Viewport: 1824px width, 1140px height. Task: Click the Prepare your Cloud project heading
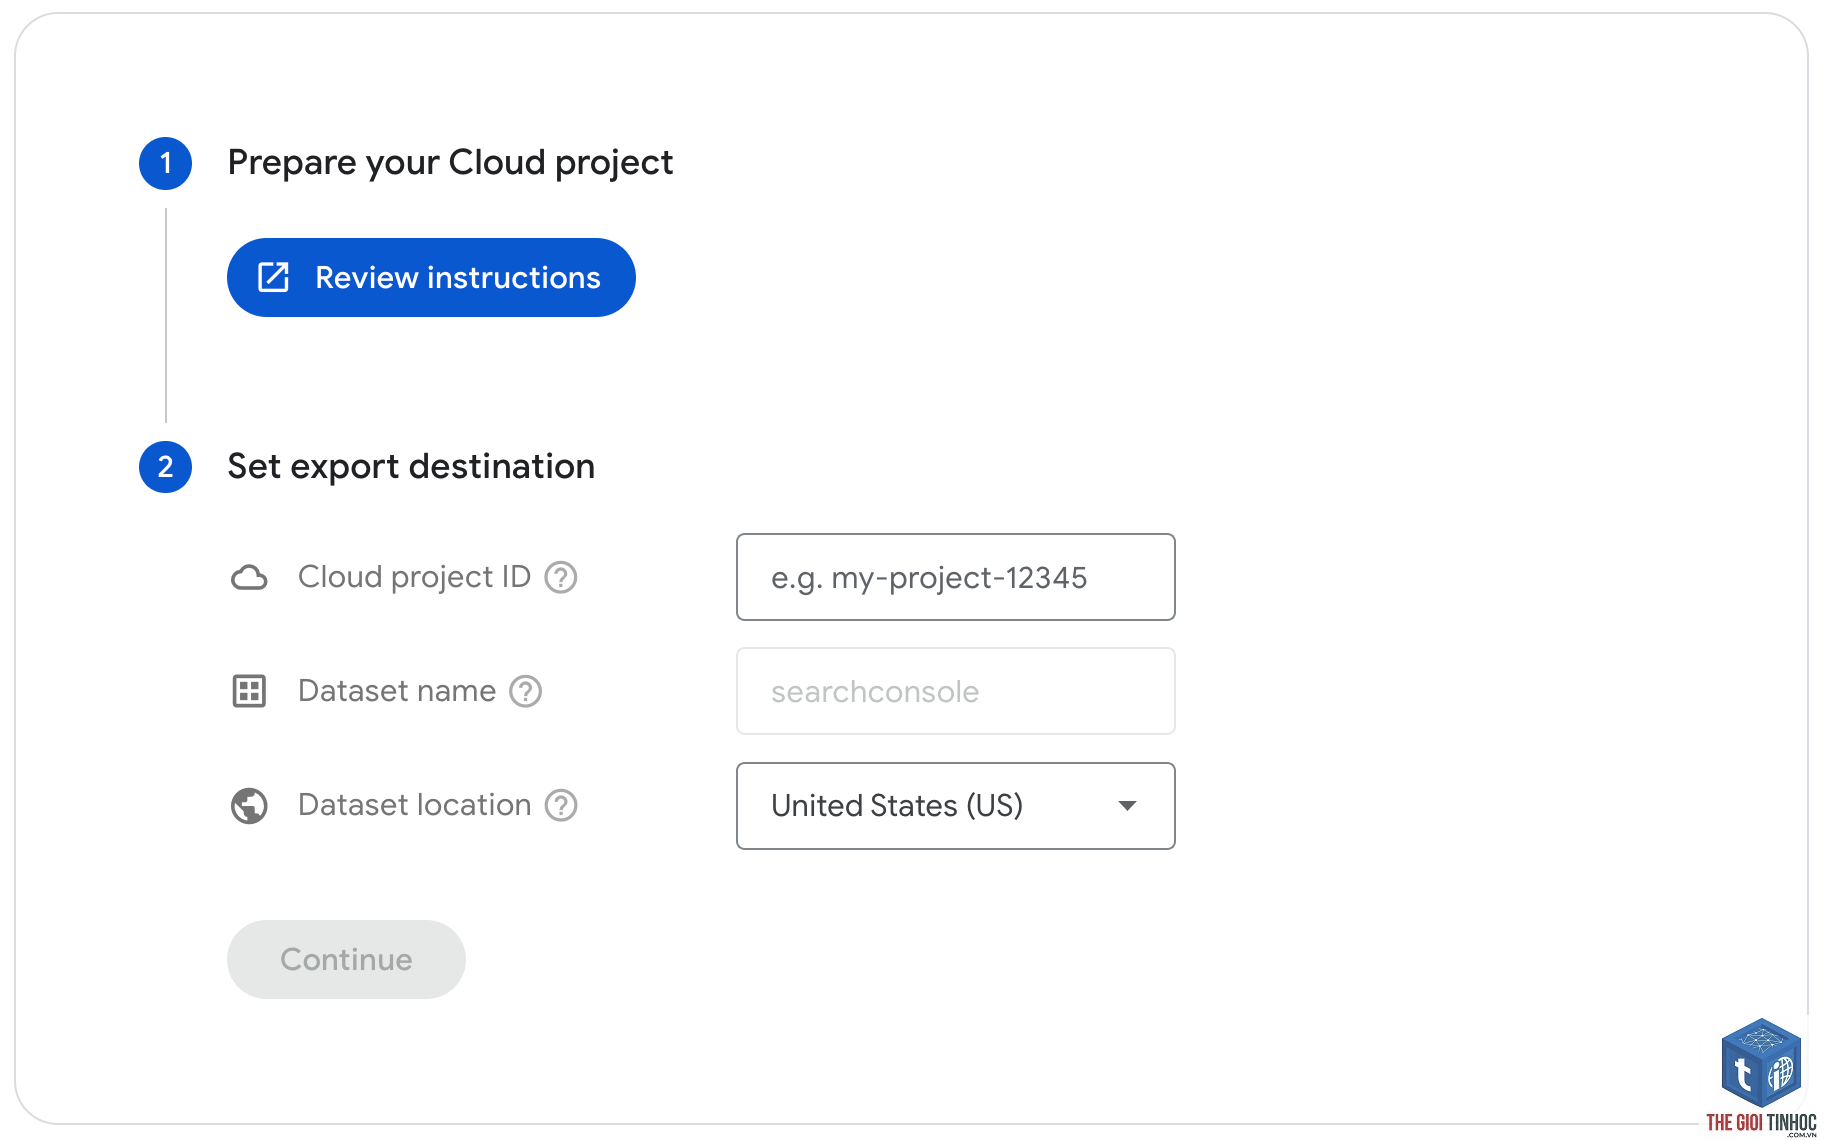[450, 163]
